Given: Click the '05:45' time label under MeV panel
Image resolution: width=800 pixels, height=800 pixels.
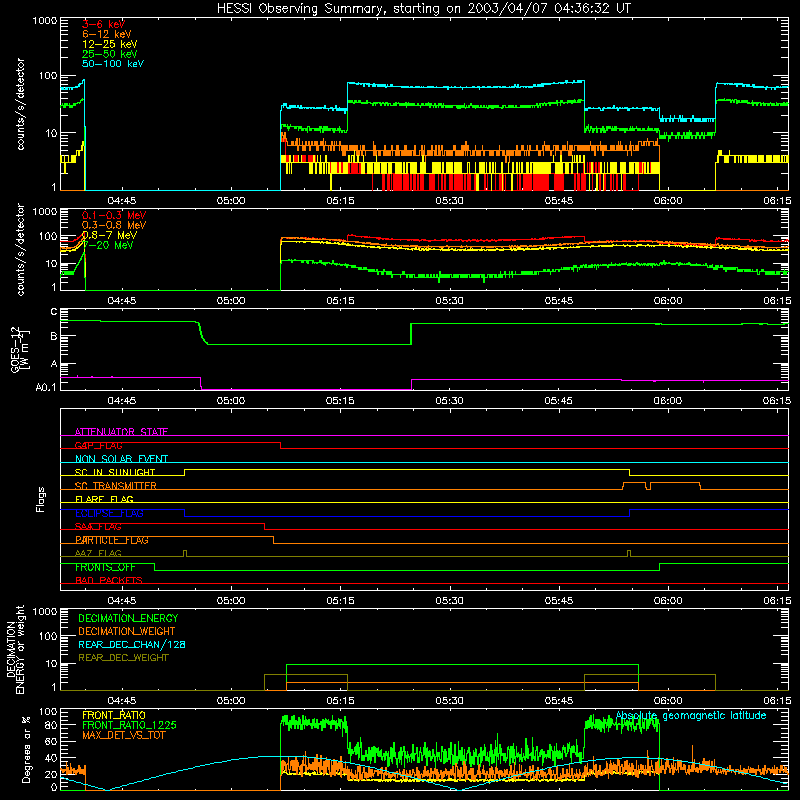Looking at the screenshot, I should tap(559, 301).
